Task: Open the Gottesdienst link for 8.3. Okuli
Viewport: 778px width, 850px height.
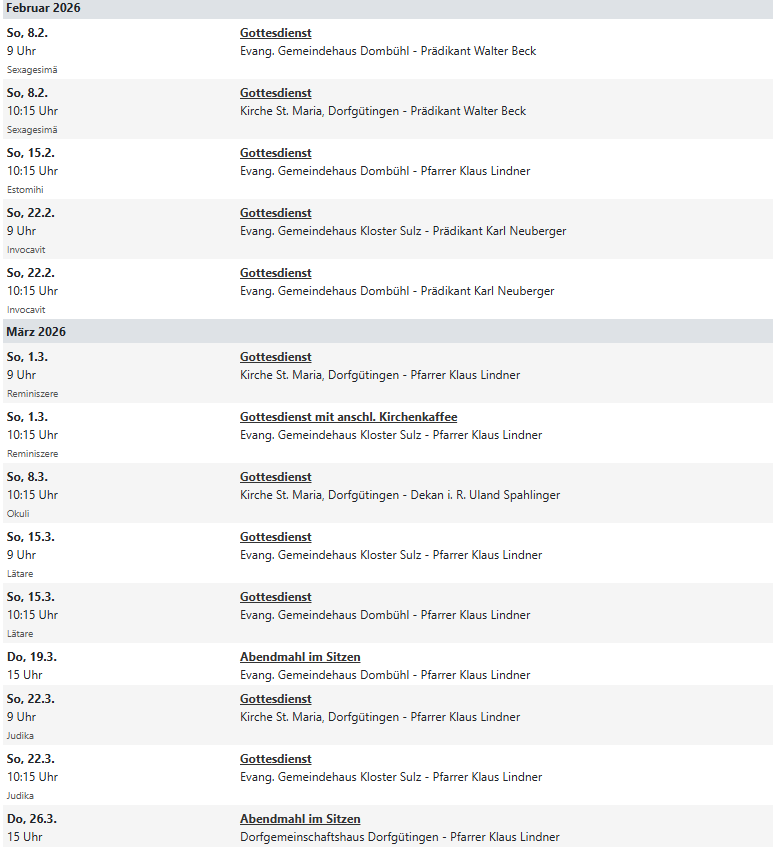Action: (275, 477)
